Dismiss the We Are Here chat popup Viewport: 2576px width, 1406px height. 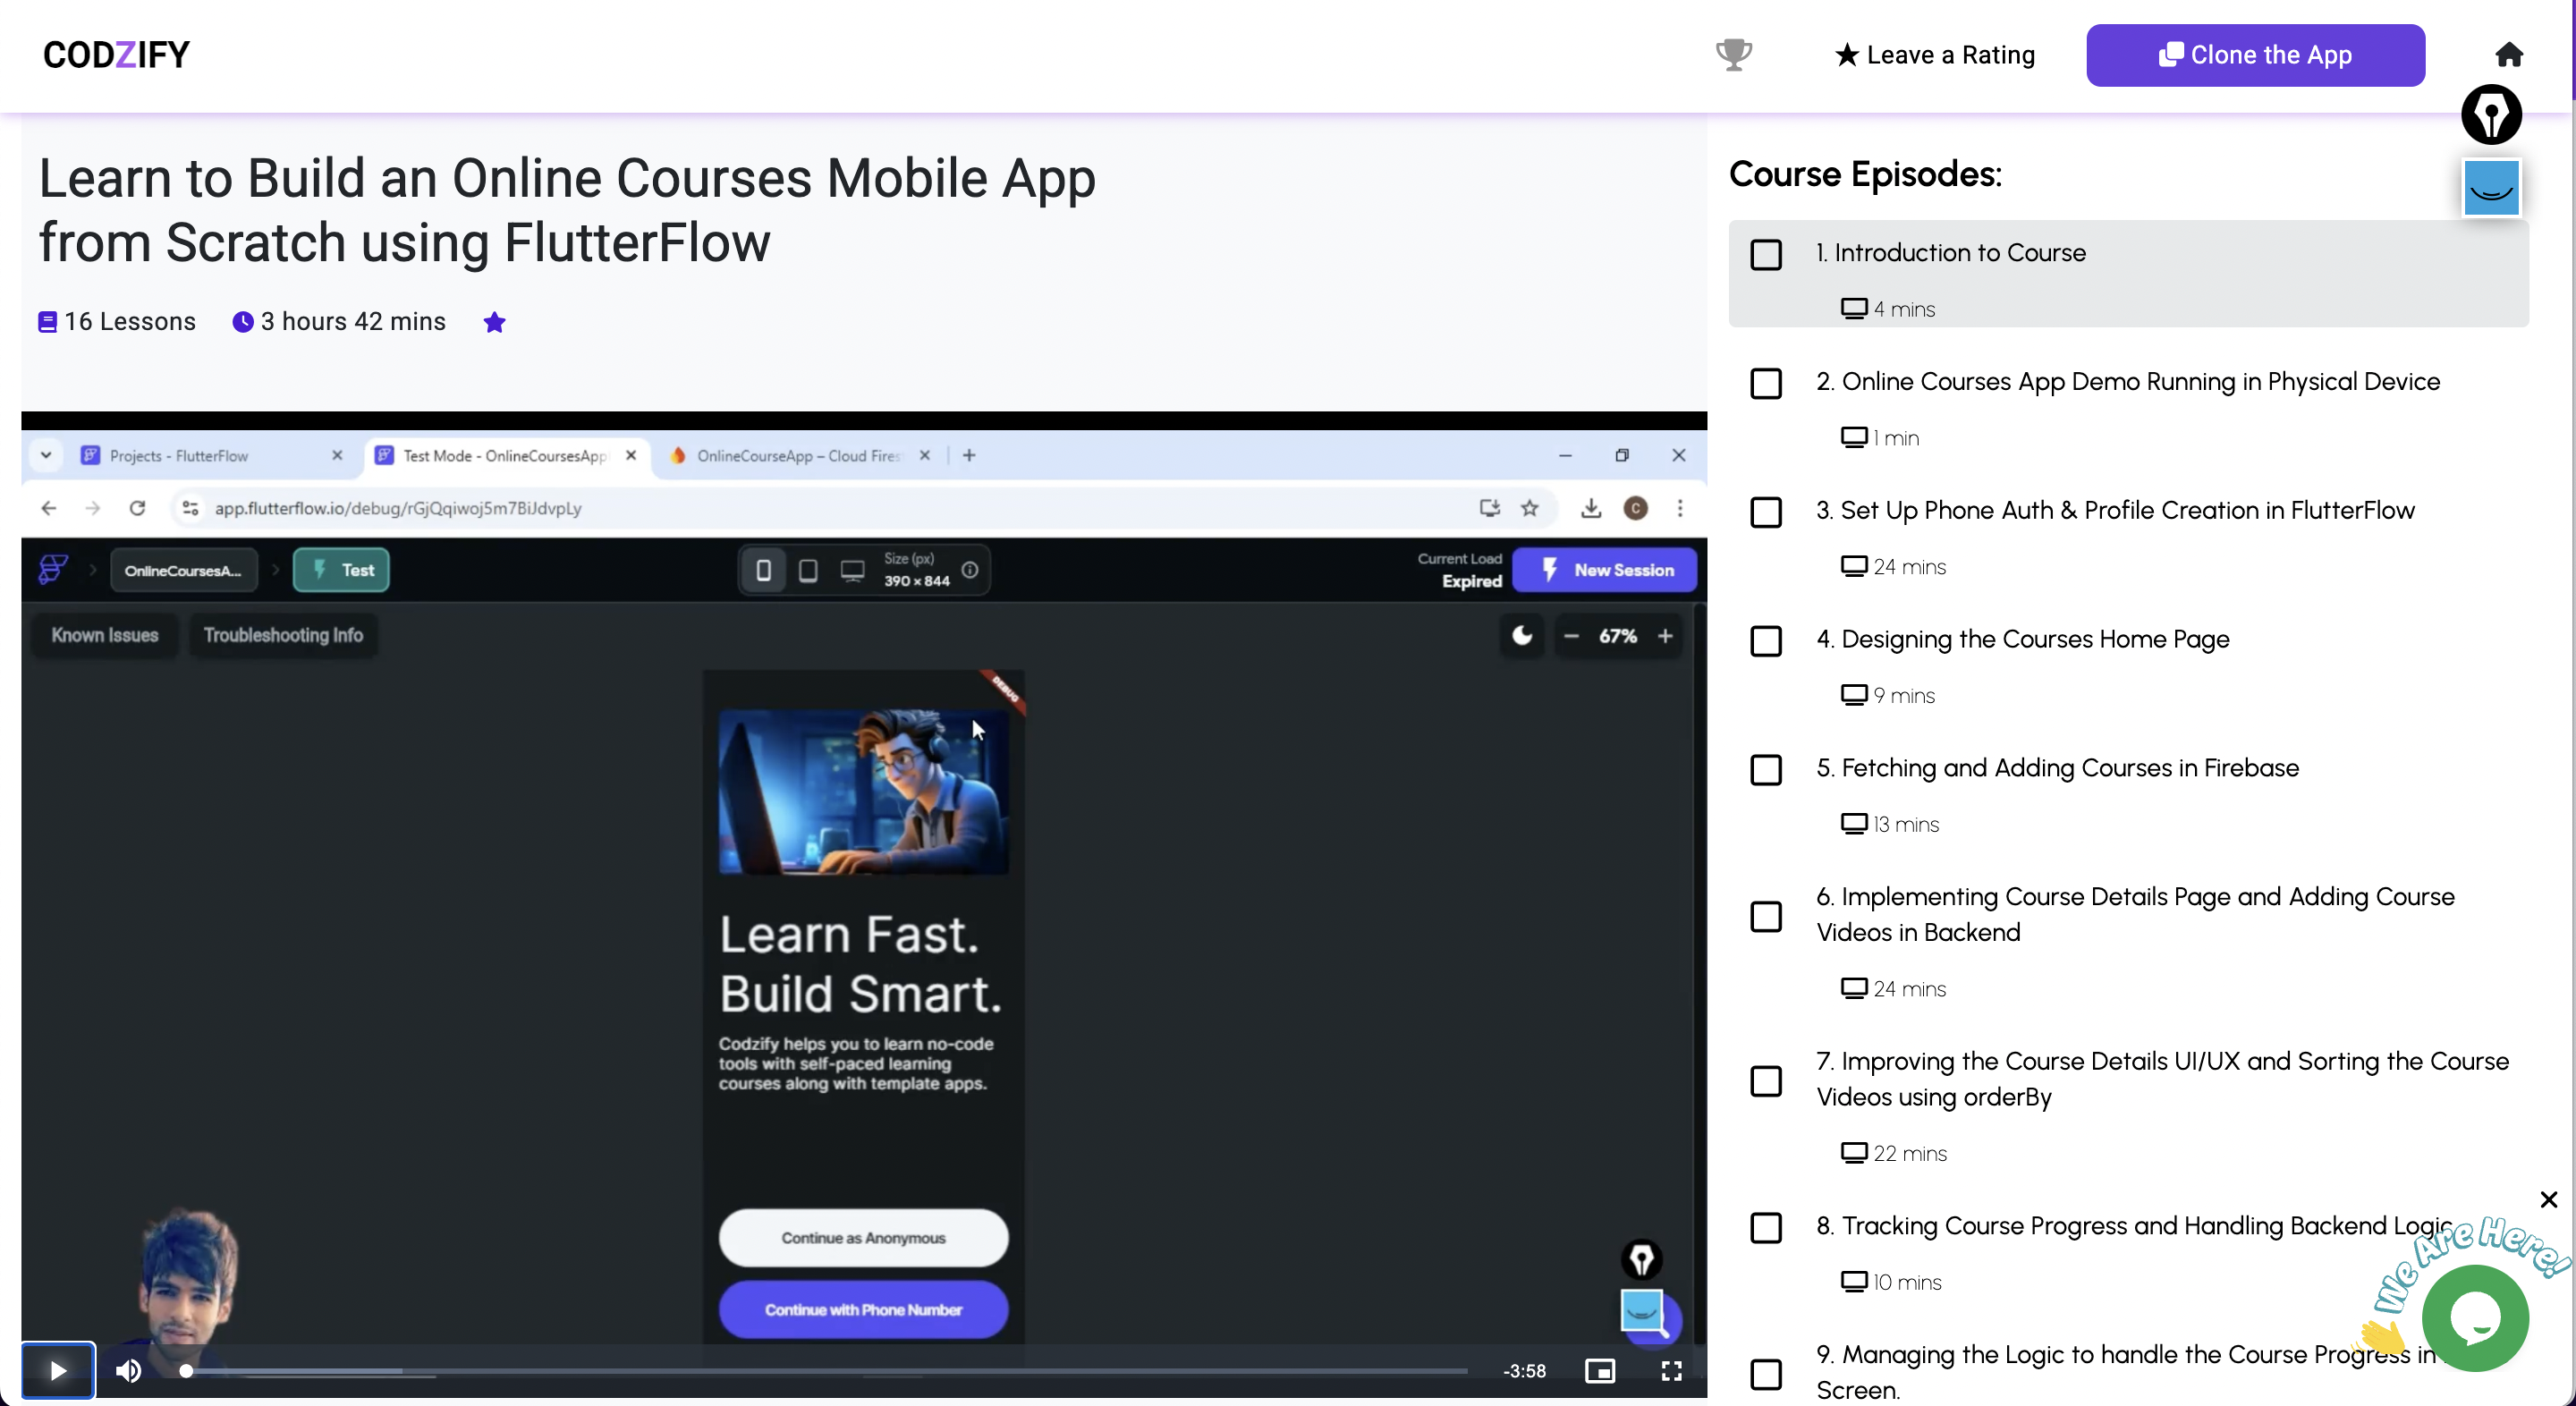click(2548, 1199)
